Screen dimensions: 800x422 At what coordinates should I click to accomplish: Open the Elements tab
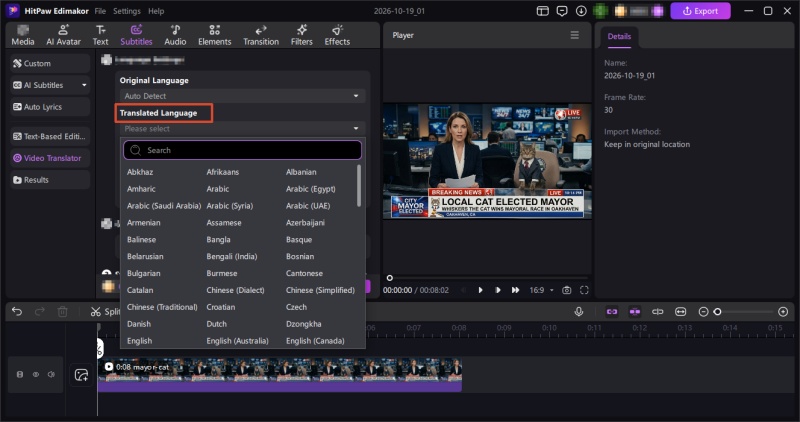(214, 35)
